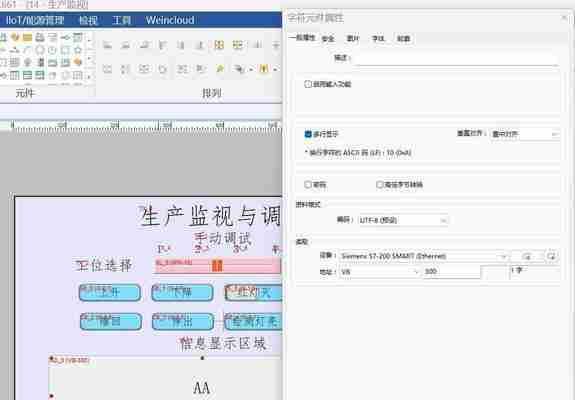The height and width of the screenshot is (400, 575).
Task: Click the 生产监视与调 title text on canvas
Action: 210,216
